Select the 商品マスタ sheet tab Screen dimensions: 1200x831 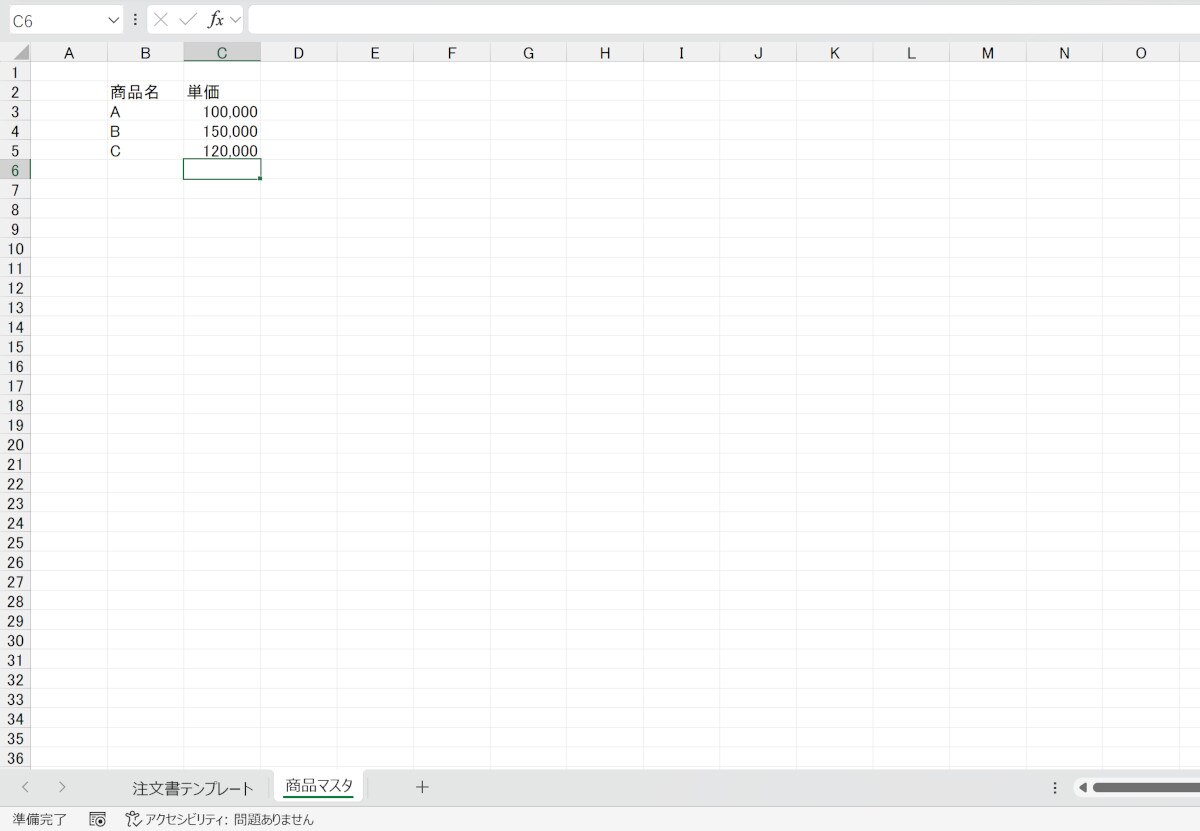pyautogui.click(x=319, y=786)
